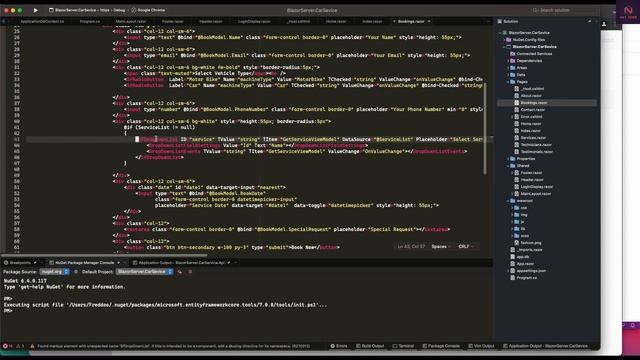Open ApplicationDbContext.cs editor tab
640x360 pixels.
(42, 21)
